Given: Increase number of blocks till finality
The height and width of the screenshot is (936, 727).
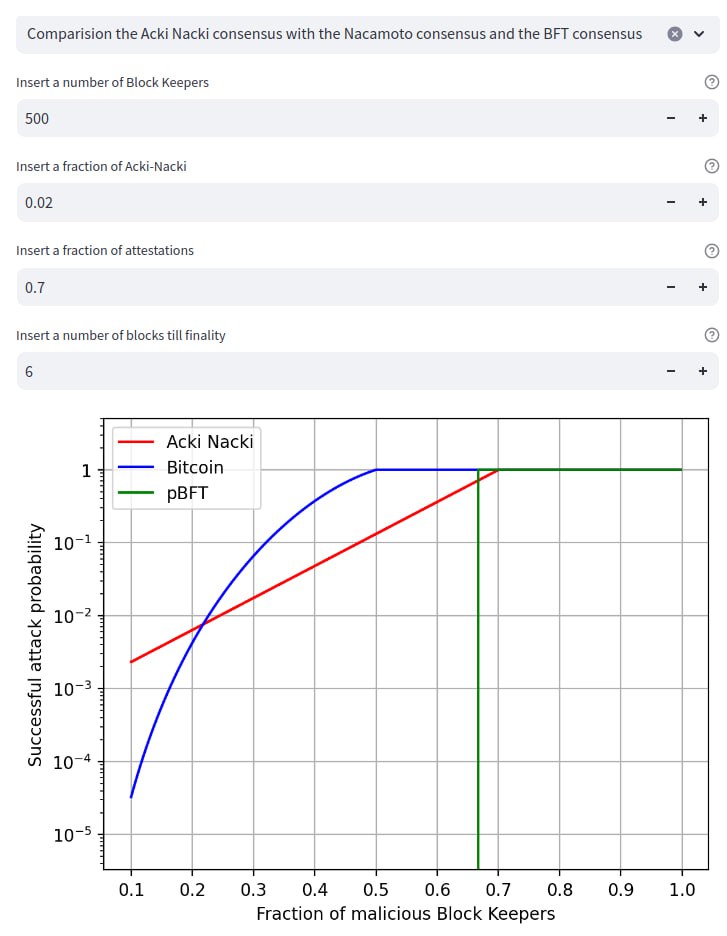Looking at the screenshot, I should [x=703, y=371].
